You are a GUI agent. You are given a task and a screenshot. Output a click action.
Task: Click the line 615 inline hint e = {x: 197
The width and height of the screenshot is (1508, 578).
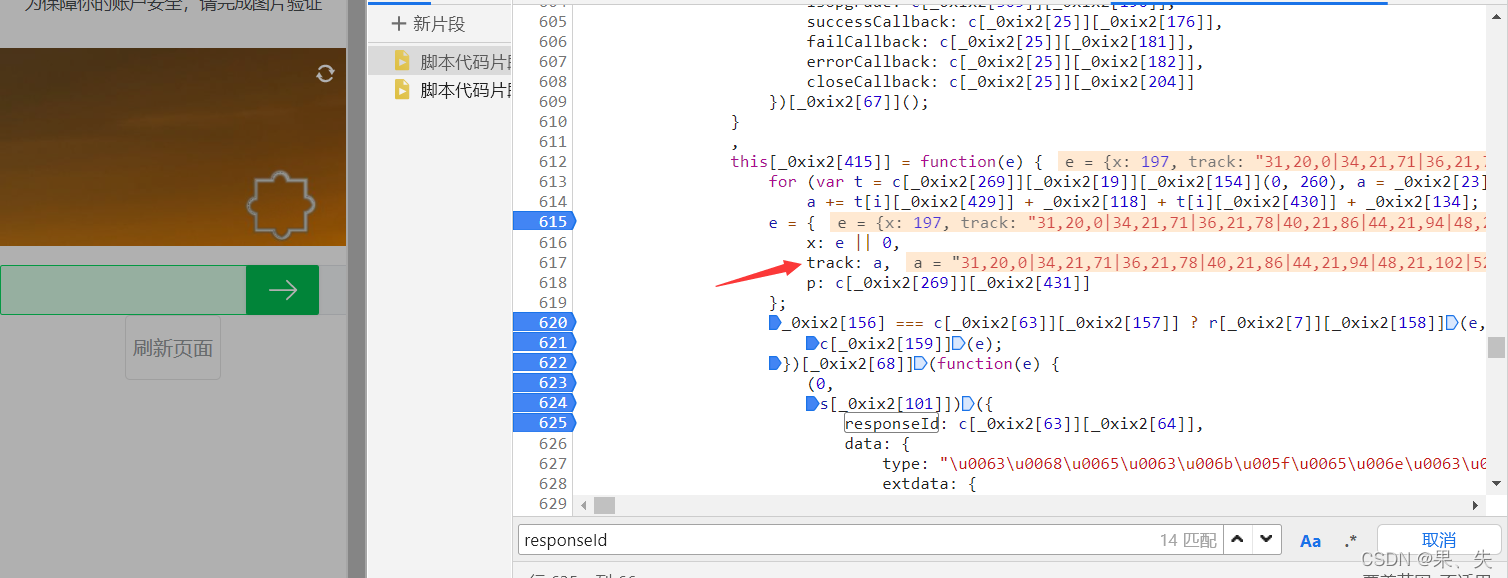click(x=1157, y=222)
